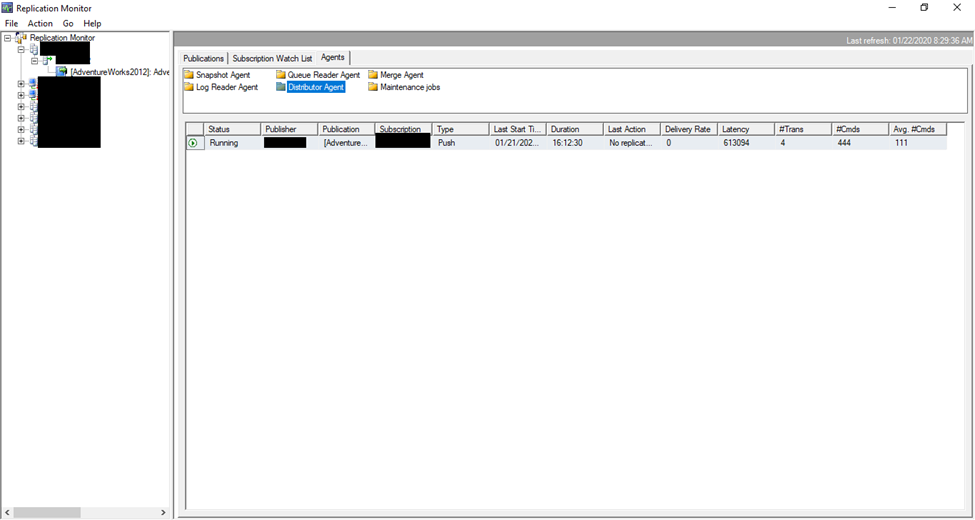The height and width of the screenshot is (520, 975).
Task: Restore down the Replication Monitor window
Action: 925,8
